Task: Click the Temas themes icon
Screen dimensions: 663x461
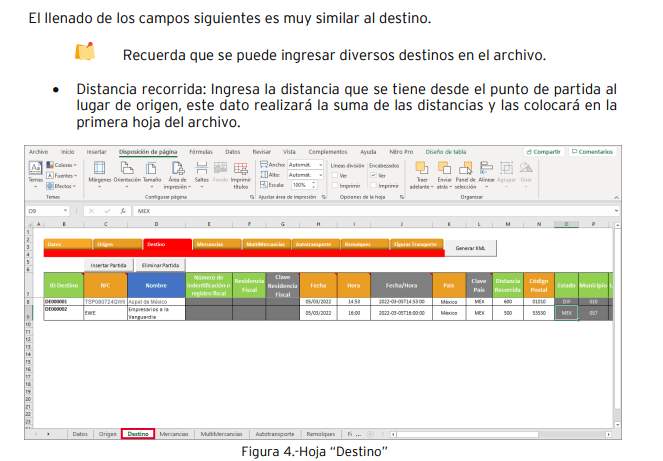Action: [x=34, y=170]
